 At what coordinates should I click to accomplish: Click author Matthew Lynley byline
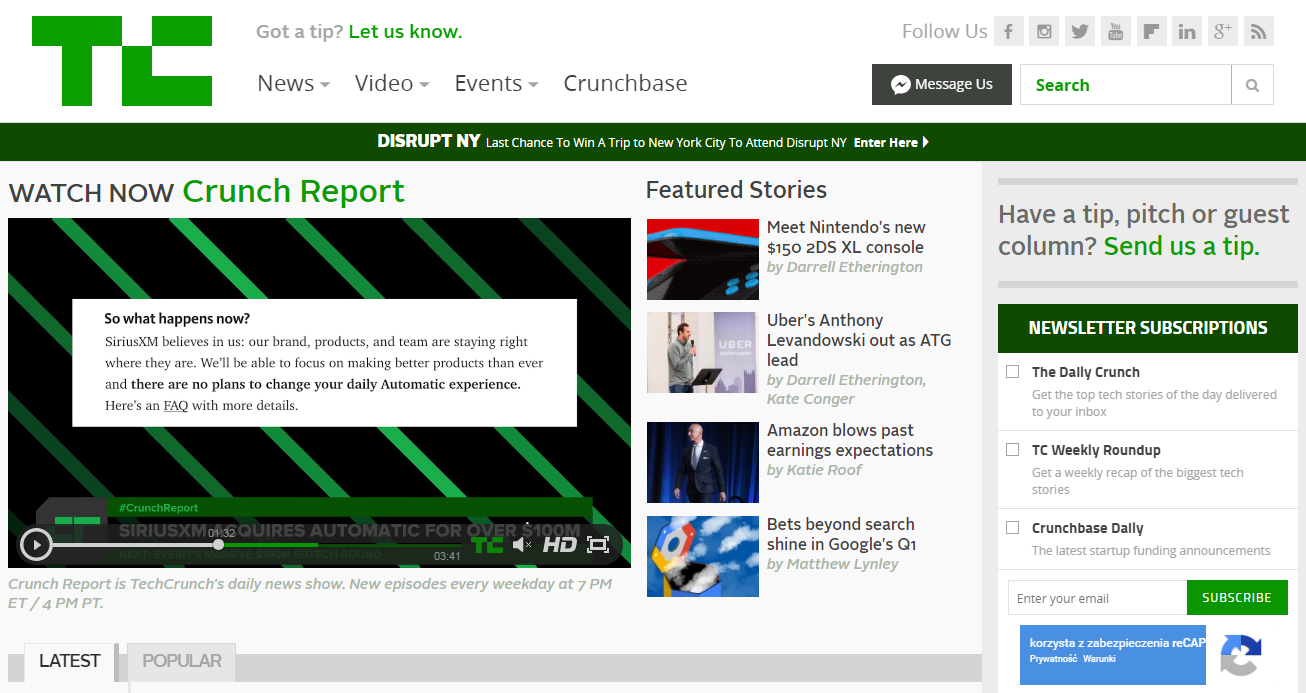pos(843,564)
